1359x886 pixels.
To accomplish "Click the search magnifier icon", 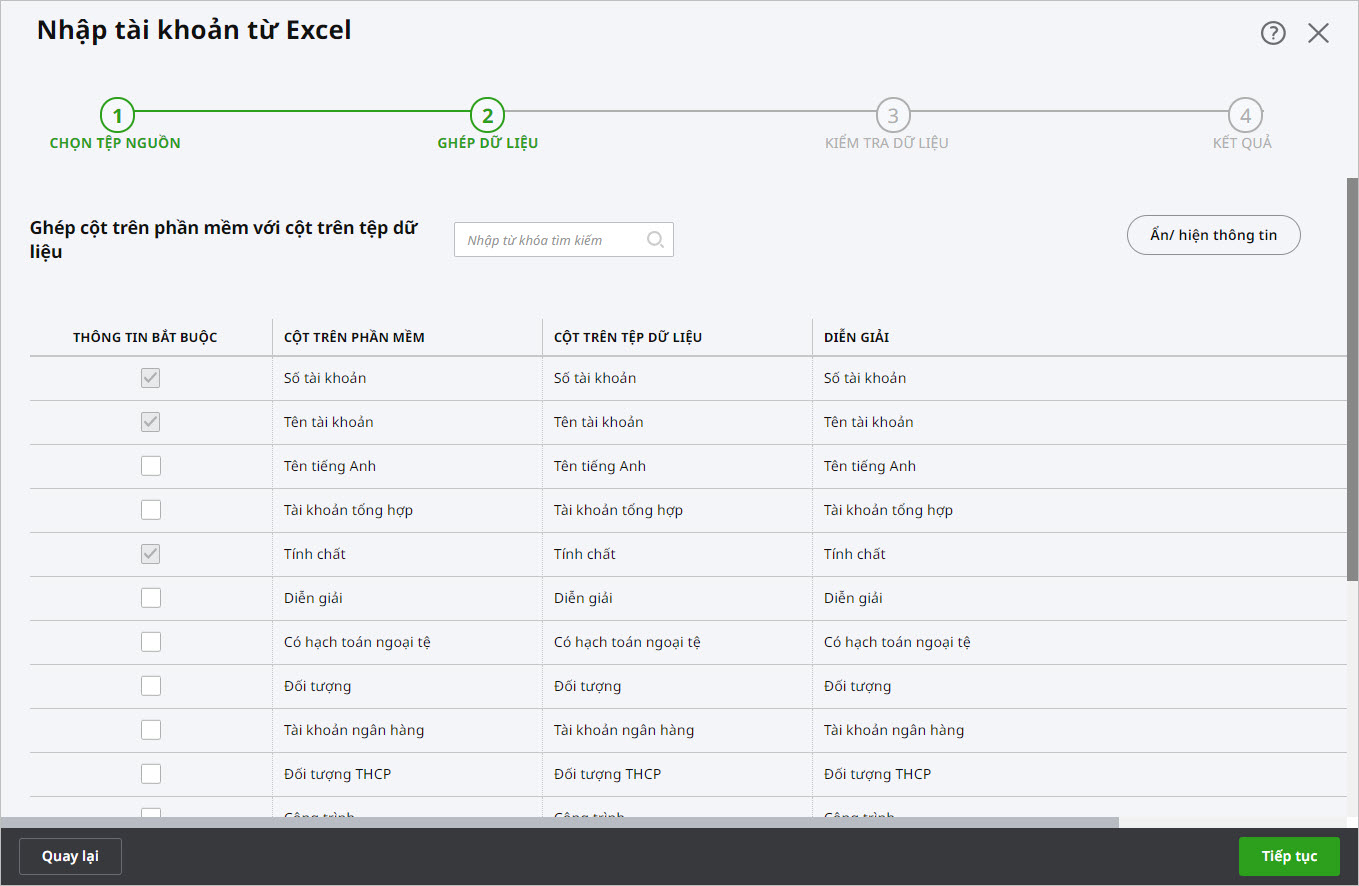I will pyautogui.click(x=655, y=240).
